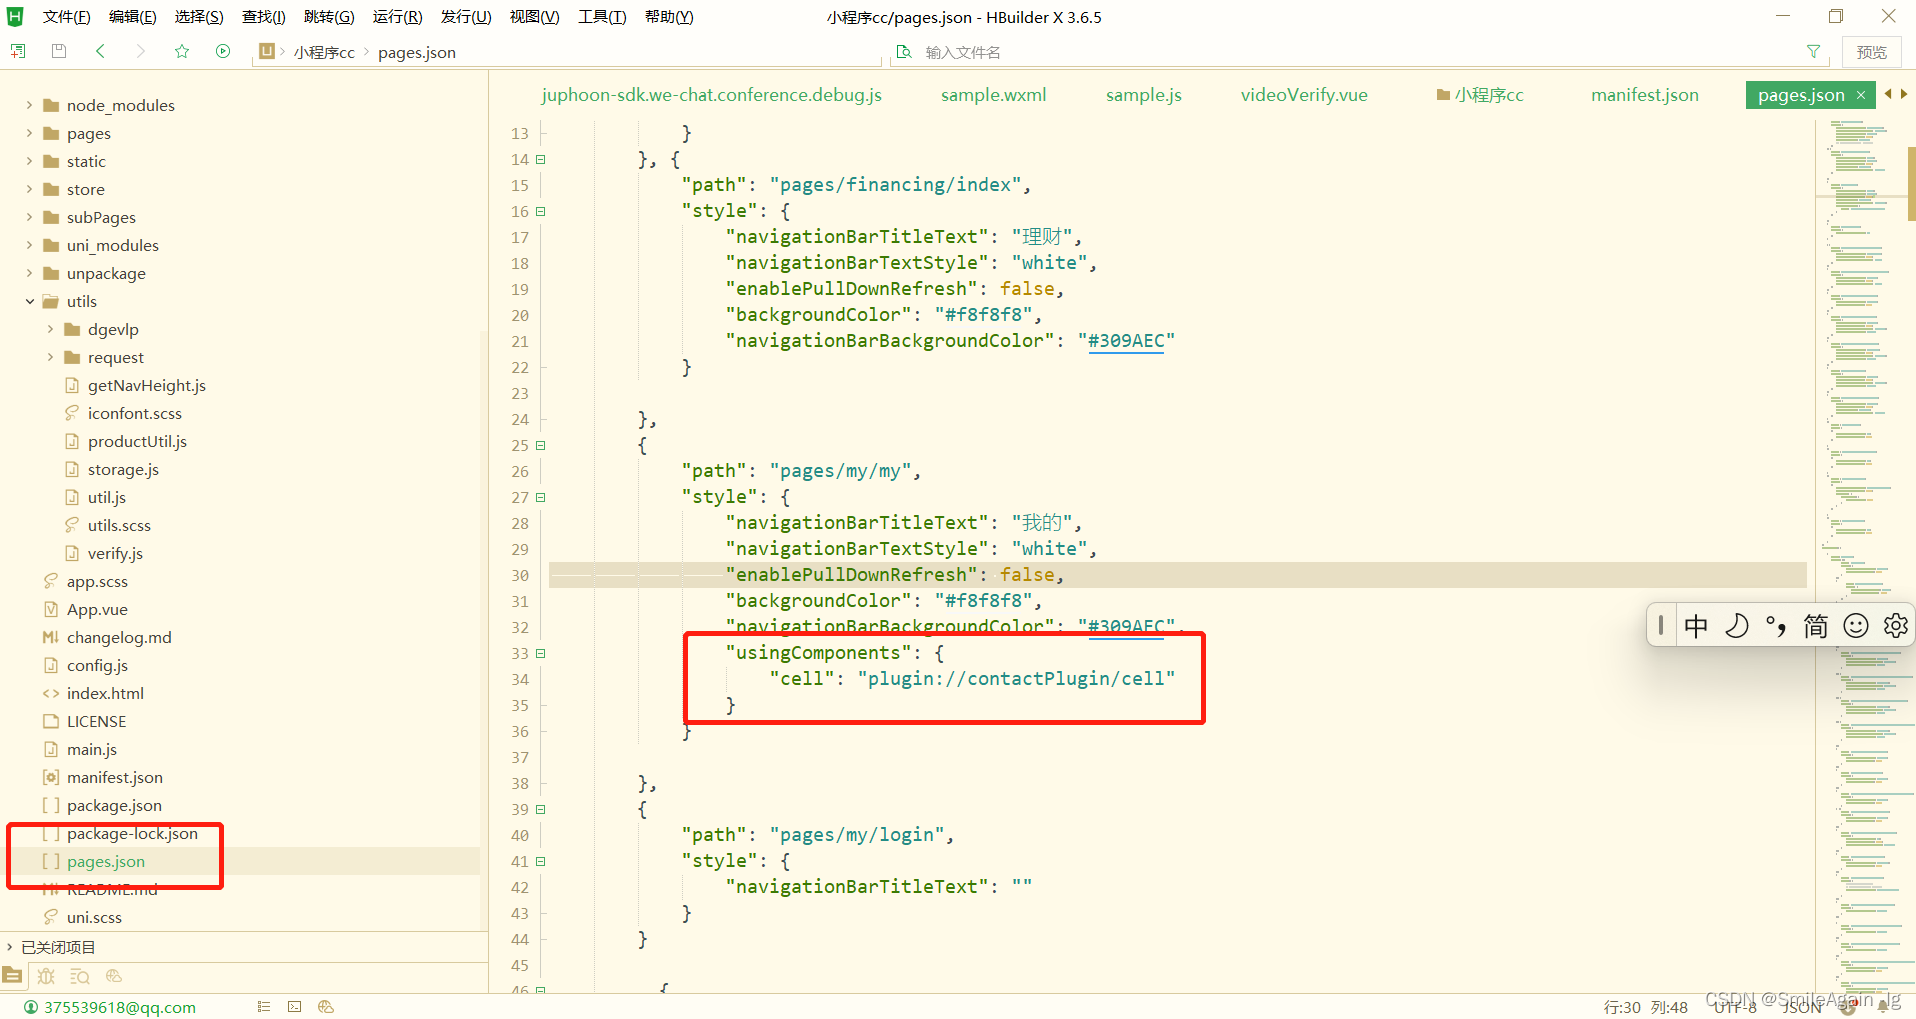
Task: Click the debug bug icon in bottom bar
Action: (46, 976)
